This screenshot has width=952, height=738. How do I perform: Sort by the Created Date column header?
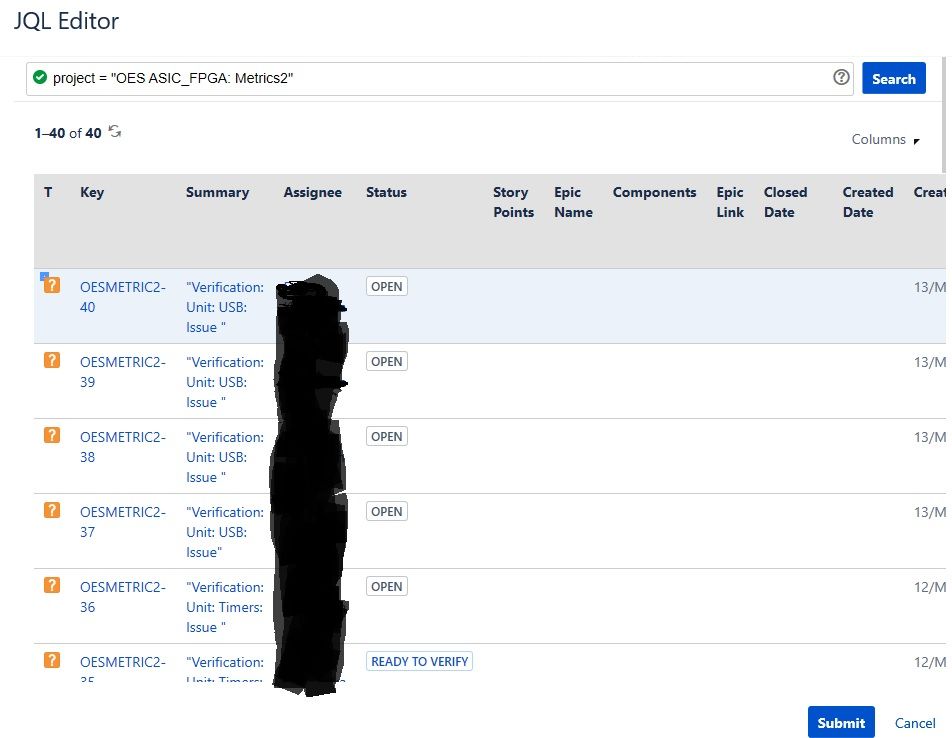pyautogui.click(x=868, y=202)
